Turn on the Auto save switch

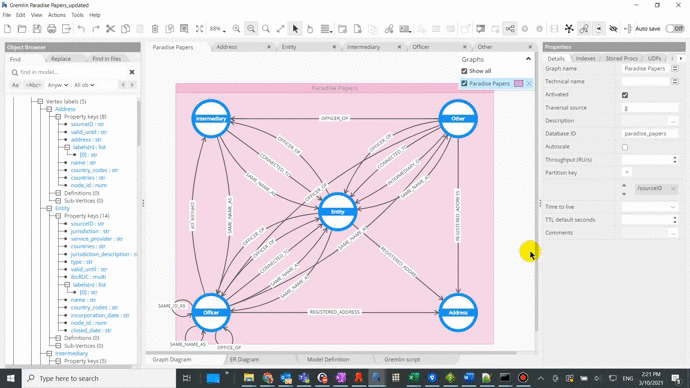[674, 29]
